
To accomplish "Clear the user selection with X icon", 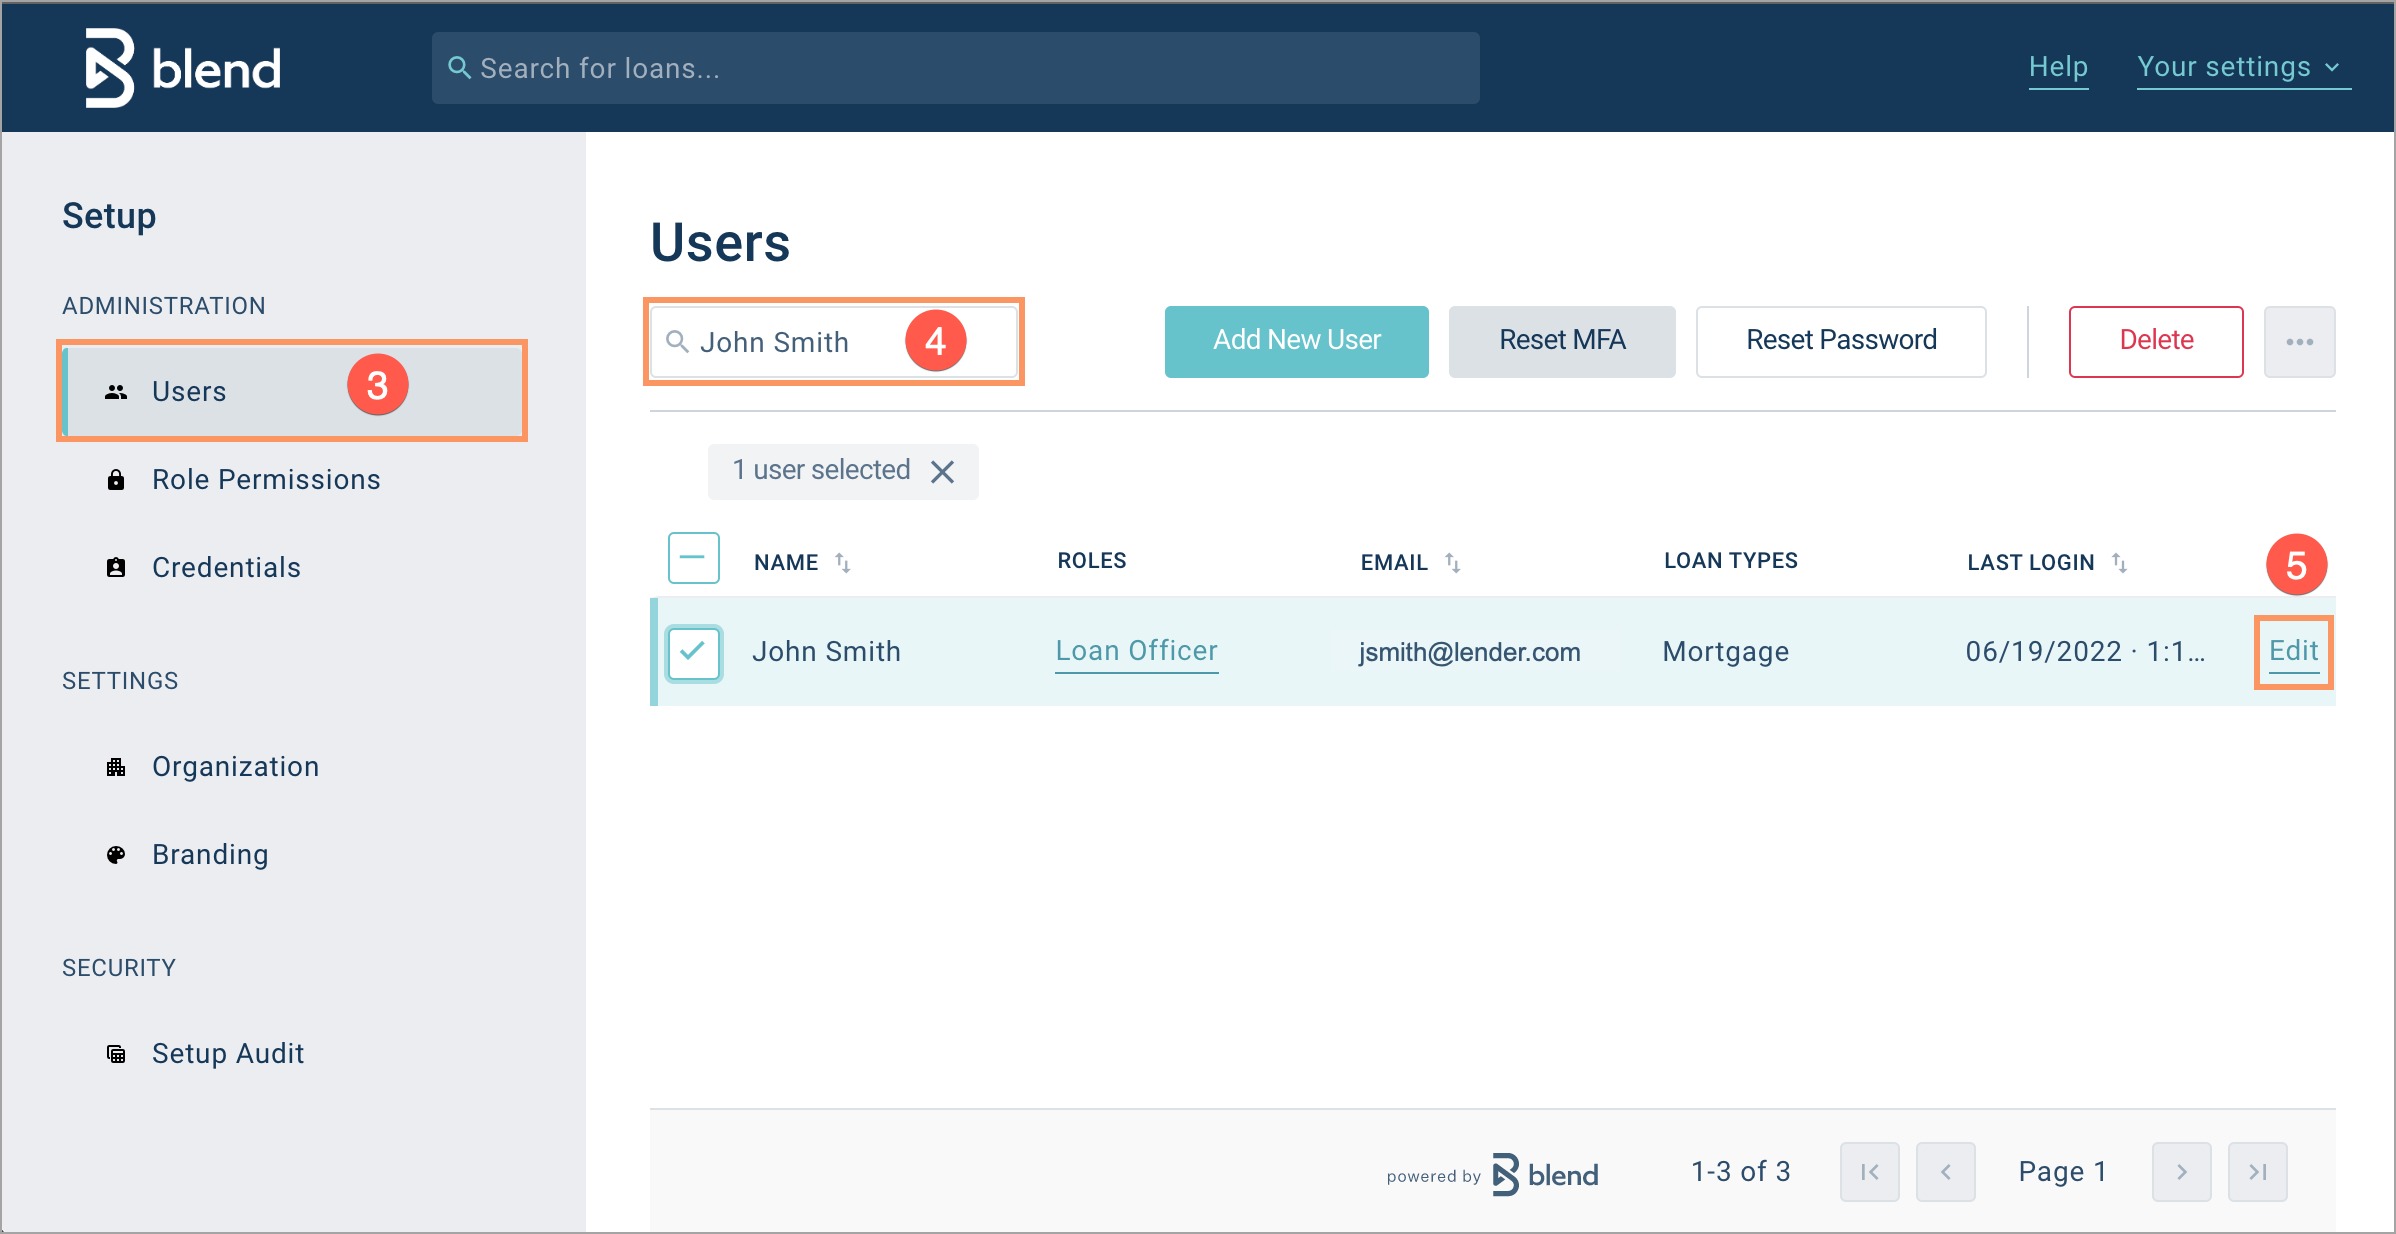I will pos(942,471).
